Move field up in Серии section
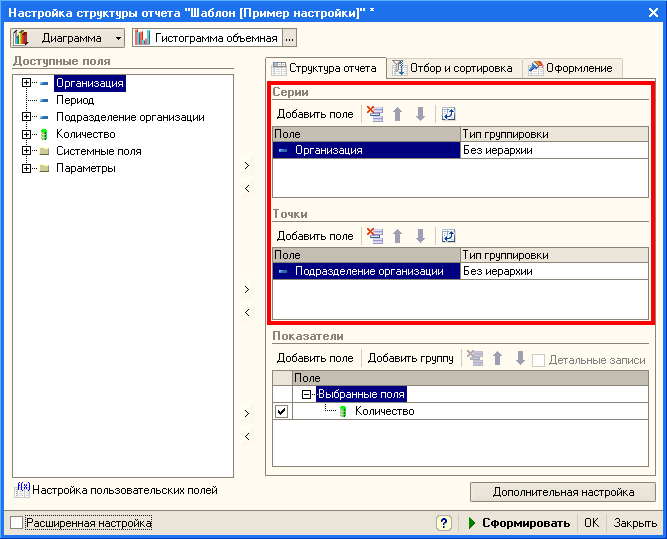Image resolution: width=667 pixels, height=539 pixels. click(397, 114)
